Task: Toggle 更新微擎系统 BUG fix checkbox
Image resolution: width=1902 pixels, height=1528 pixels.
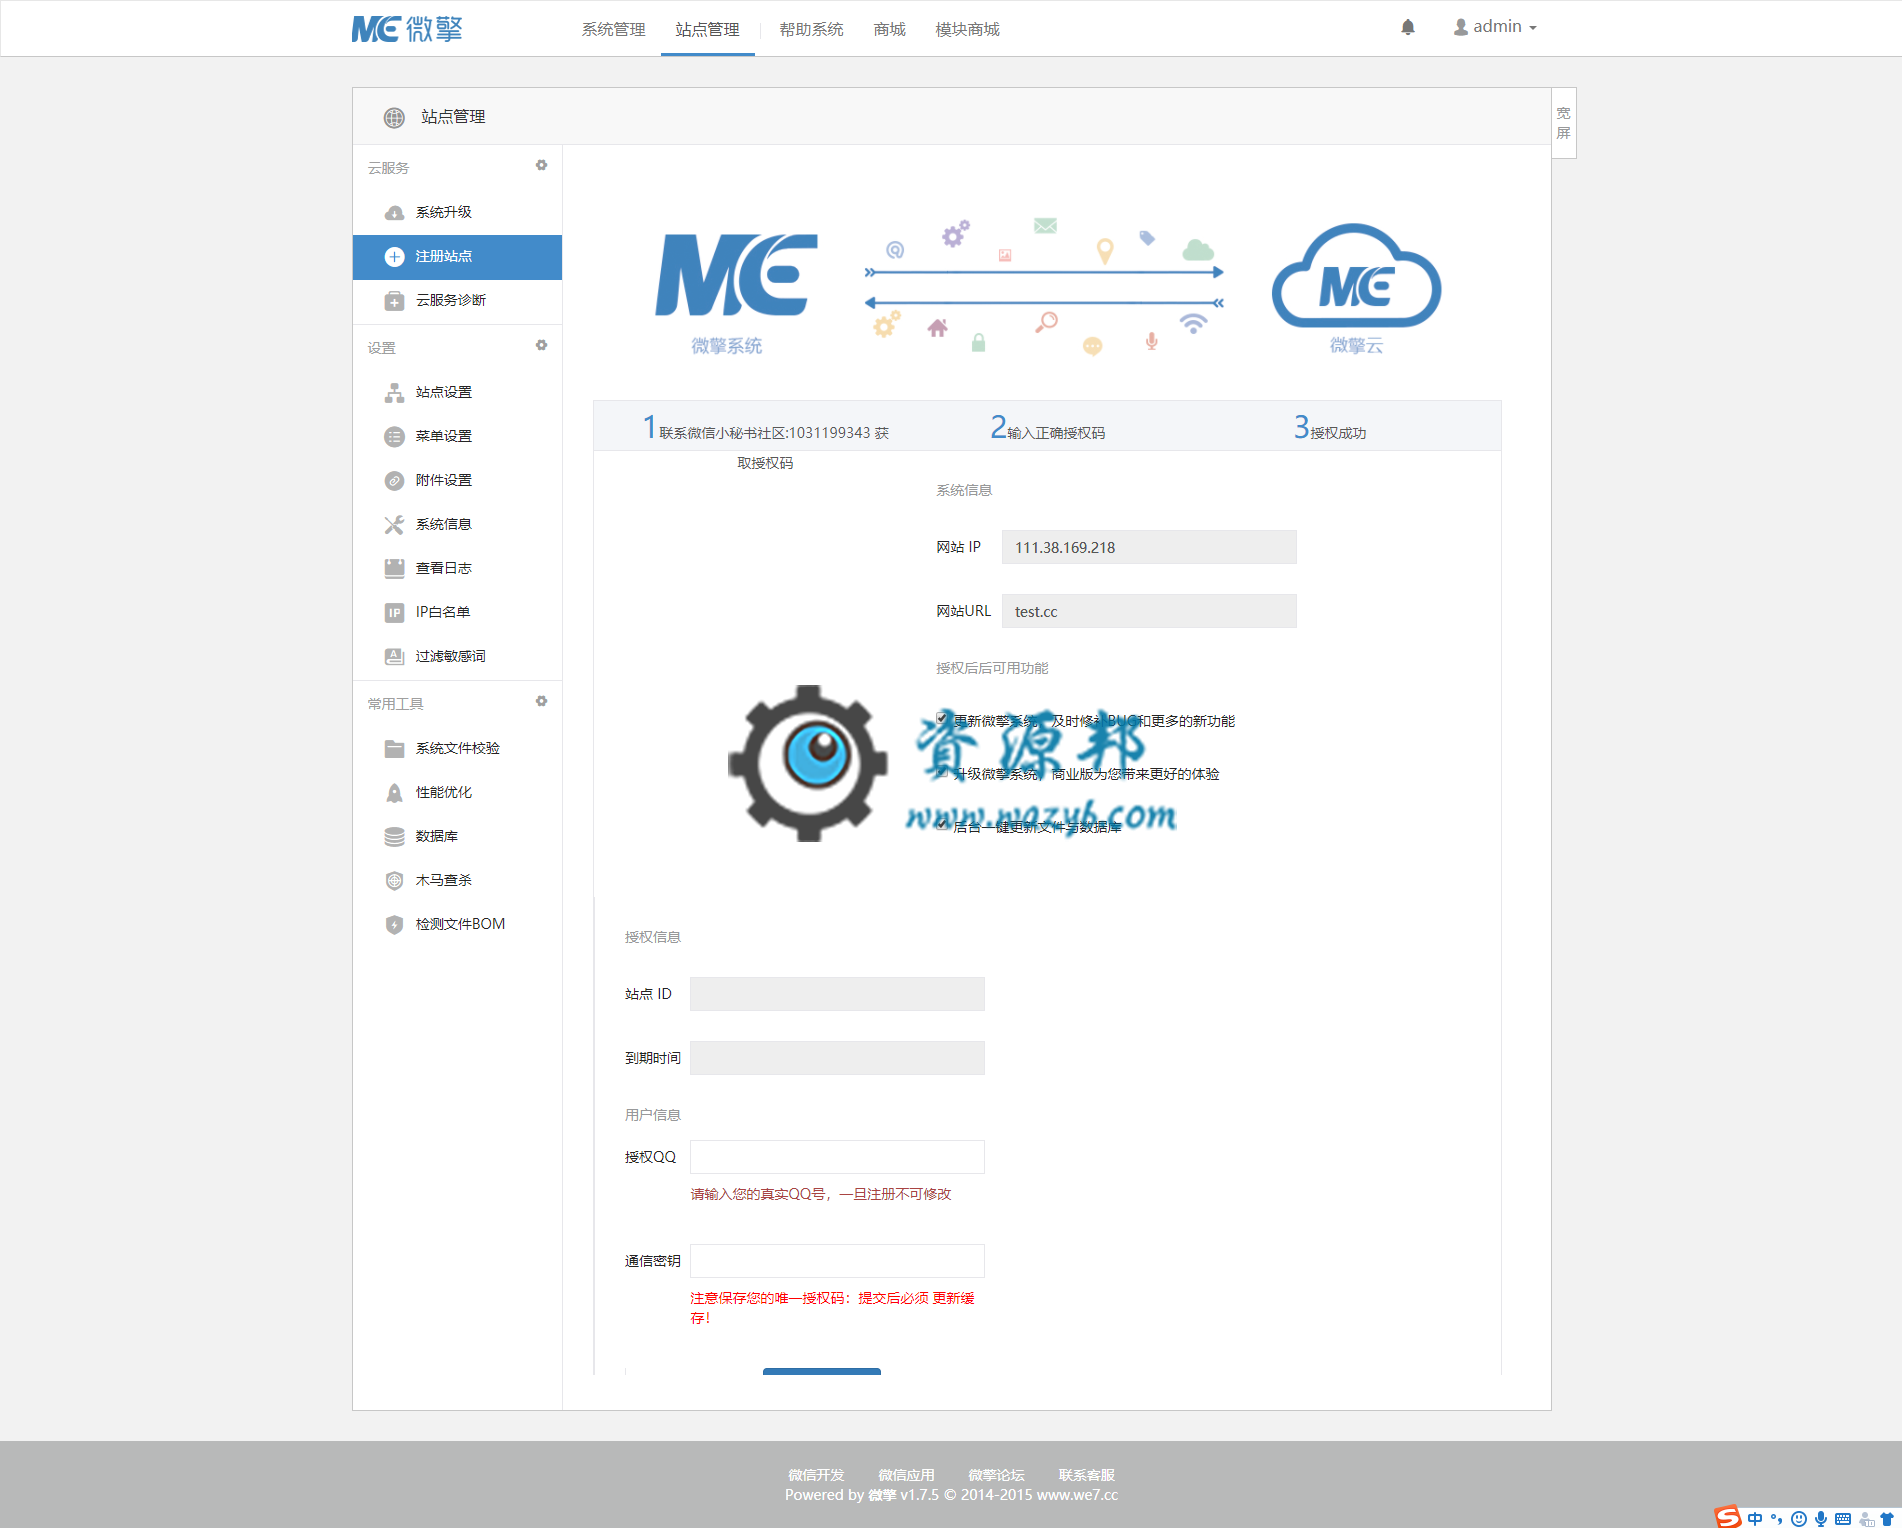Action: [x=942, y=719]
